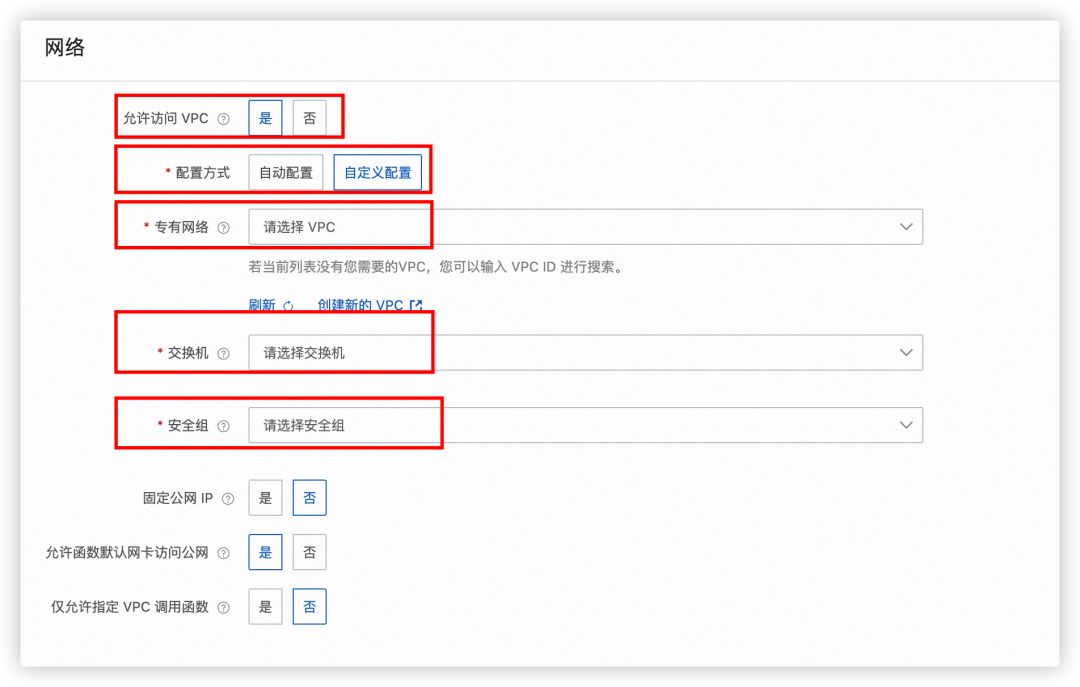
Task: Open help tooltip for 固定公网 IP
Action: [x=228, y=499]
